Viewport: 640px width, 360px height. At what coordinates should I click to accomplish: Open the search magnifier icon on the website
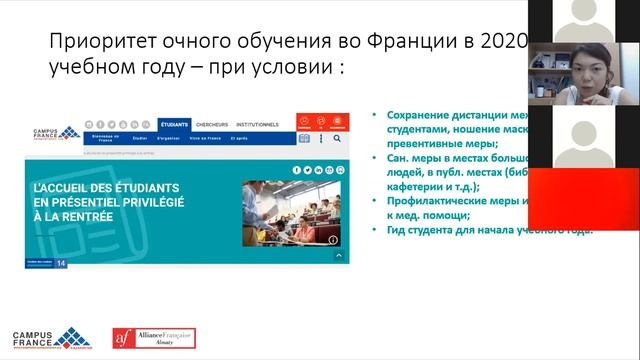[x=337, y=139]
